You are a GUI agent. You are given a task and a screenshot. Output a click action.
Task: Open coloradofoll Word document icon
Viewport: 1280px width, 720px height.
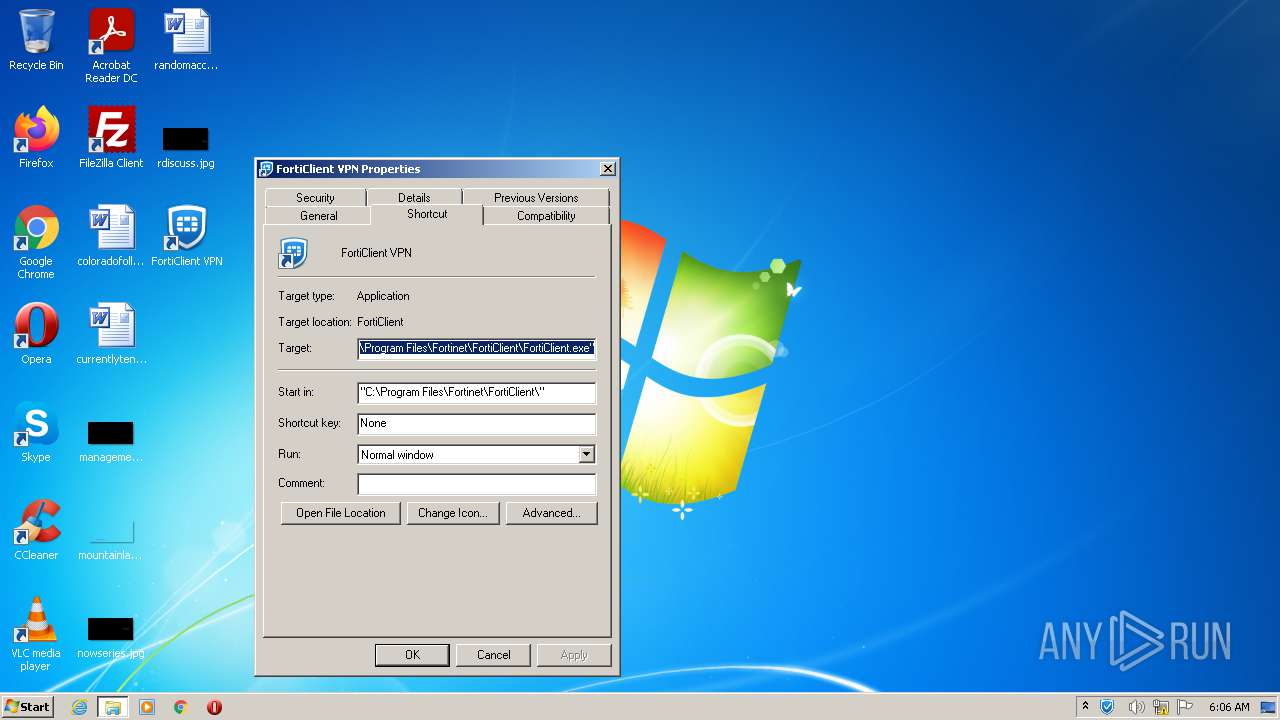coord(111,236)
